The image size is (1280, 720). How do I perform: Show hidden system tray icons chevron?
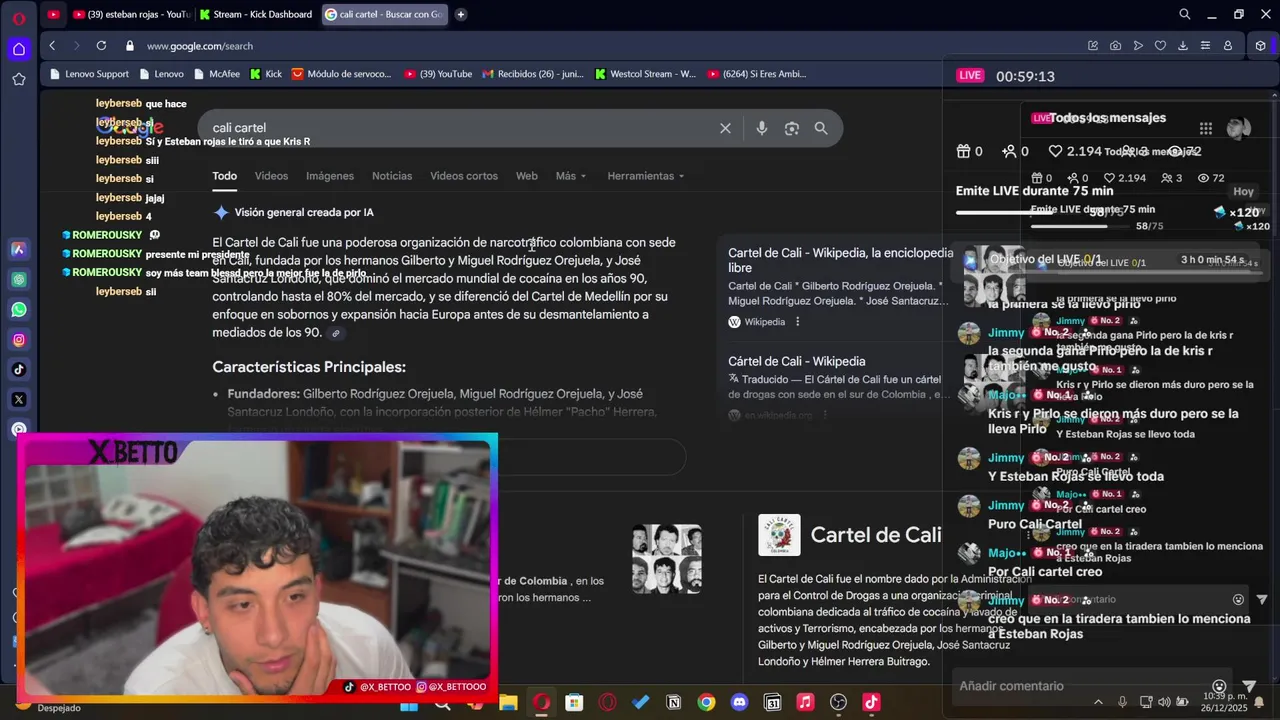click(1099, 702)
